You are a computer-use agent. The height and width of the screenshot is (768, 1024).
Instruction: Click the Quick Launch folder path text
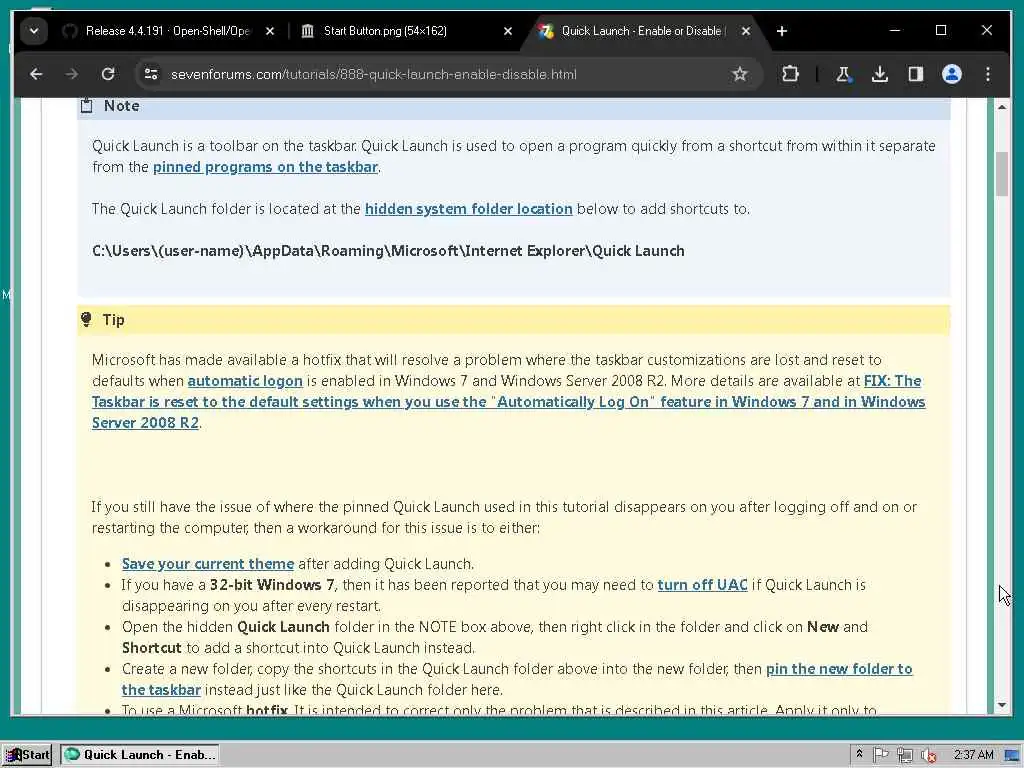[388, 251]
